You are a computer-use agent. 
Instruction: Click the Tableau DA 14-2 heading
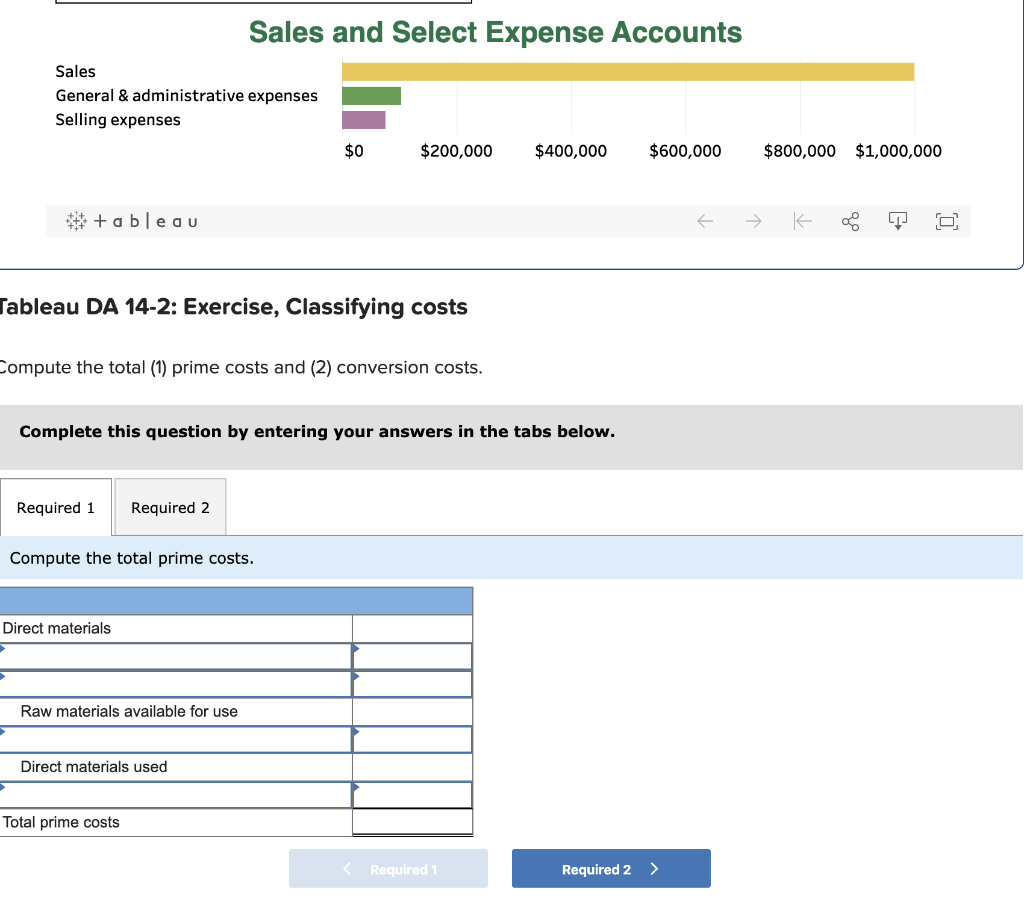pyautogui.click(x=232, y=306)
